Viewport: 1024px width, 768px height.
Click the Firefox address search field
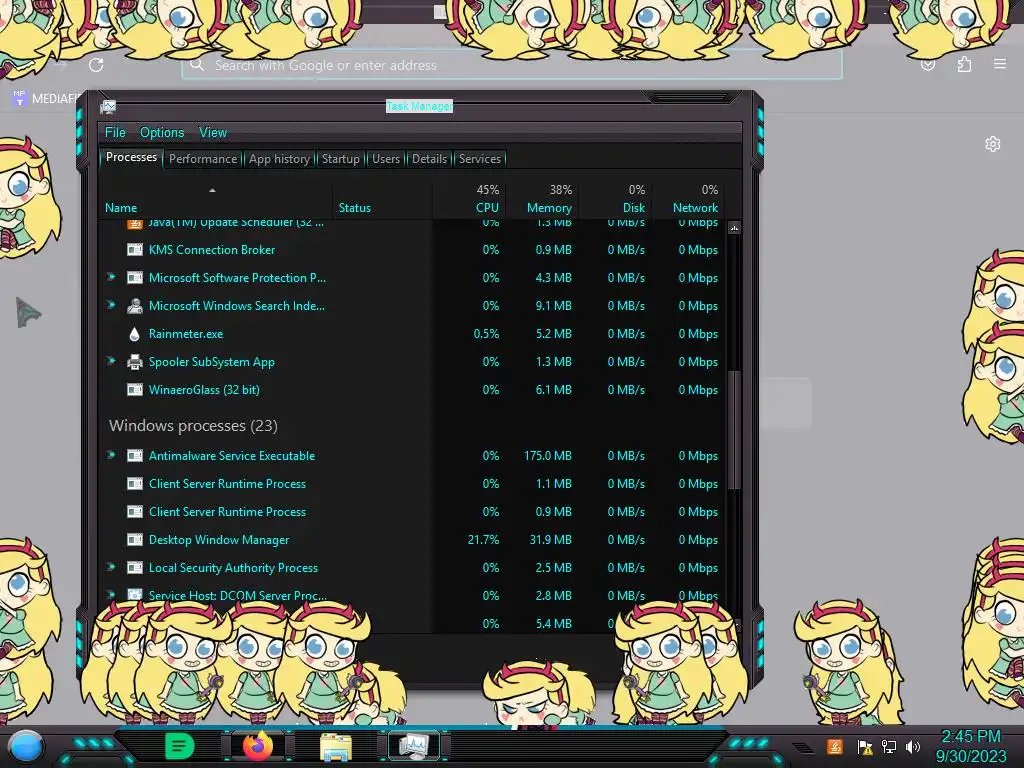point(511,65)
